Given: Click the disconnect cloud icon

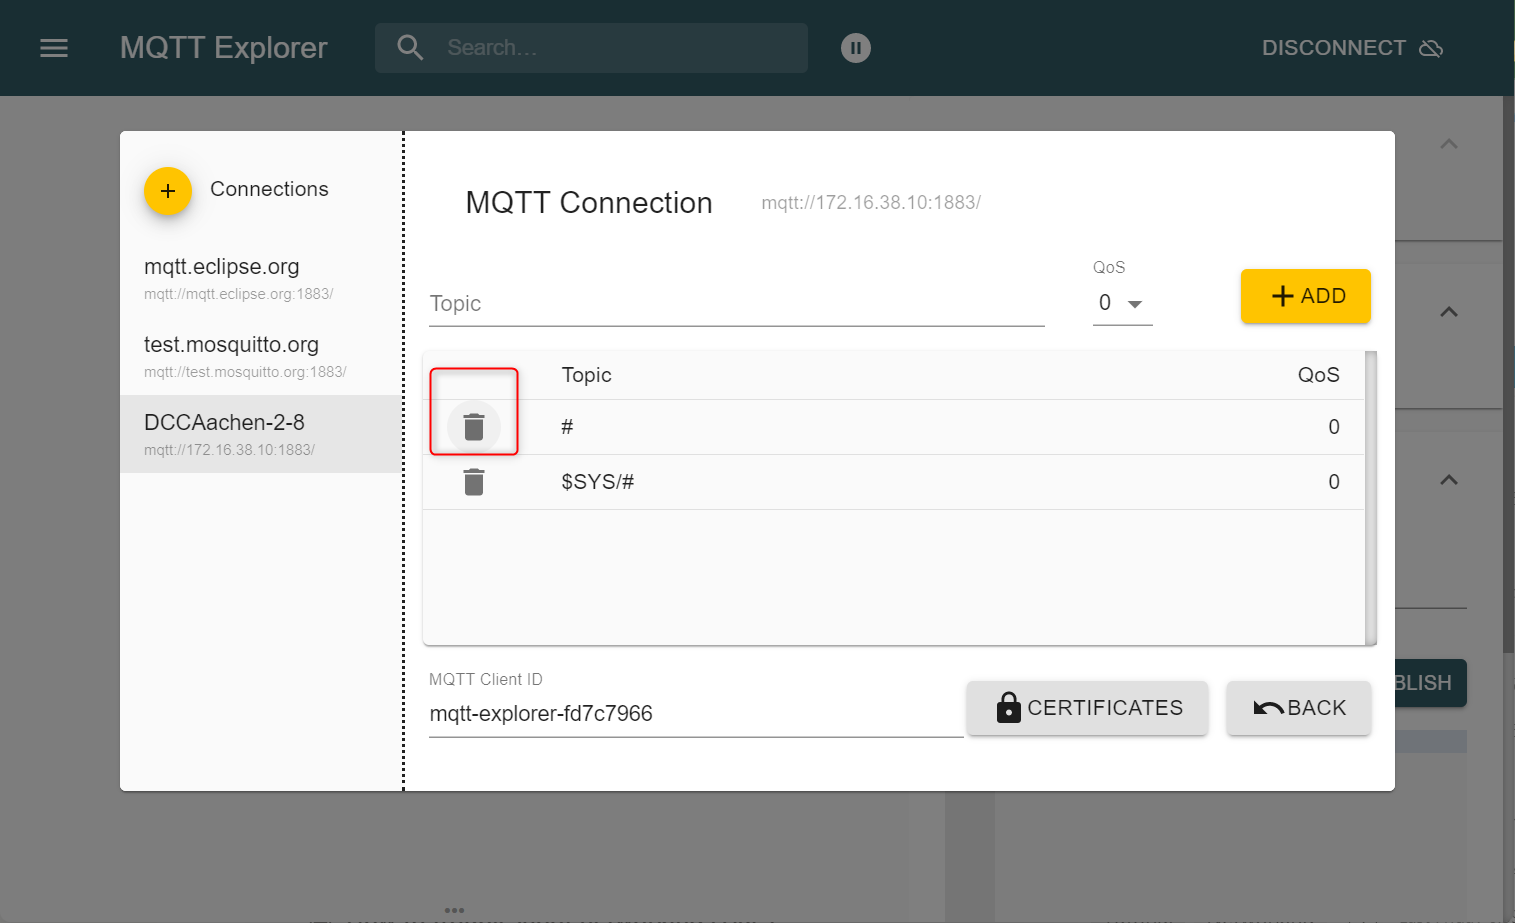Looking at the screenshot, I should [x=1431, y=48].
